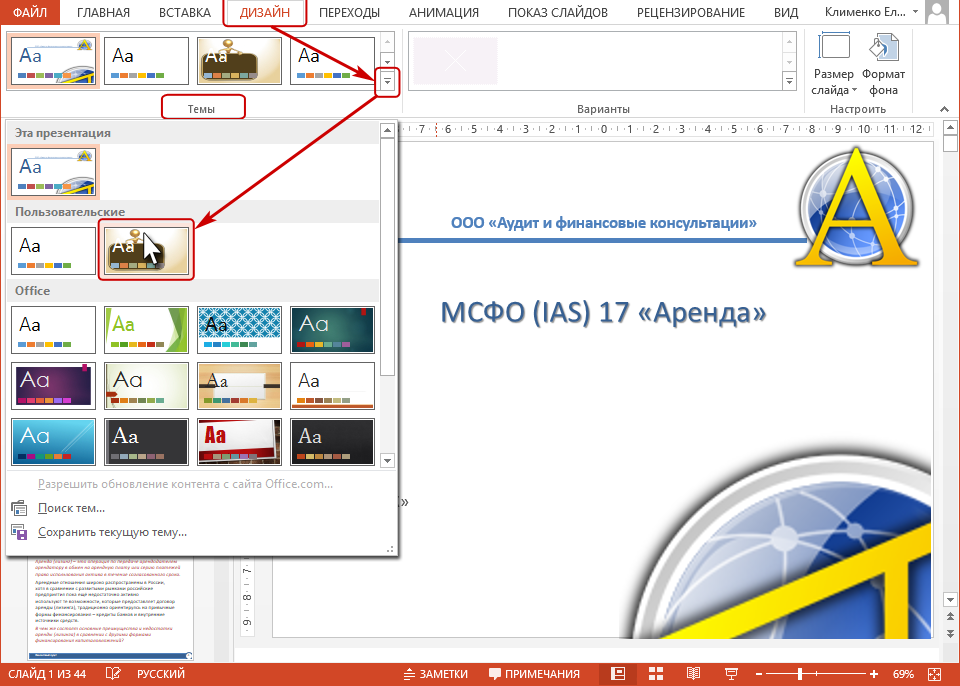Apply the dark teal Ion theme
The width and height of the screenshot is (960, 686).
332,330
